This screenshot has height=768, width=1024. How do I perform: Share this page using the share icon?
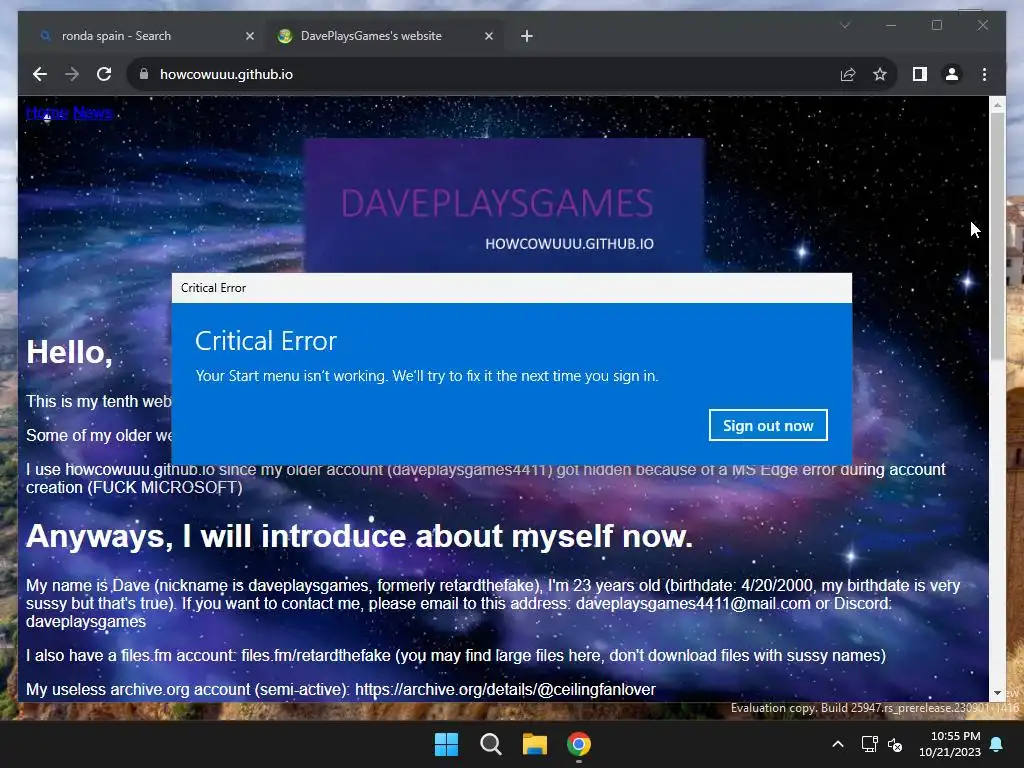coord(848,74)
